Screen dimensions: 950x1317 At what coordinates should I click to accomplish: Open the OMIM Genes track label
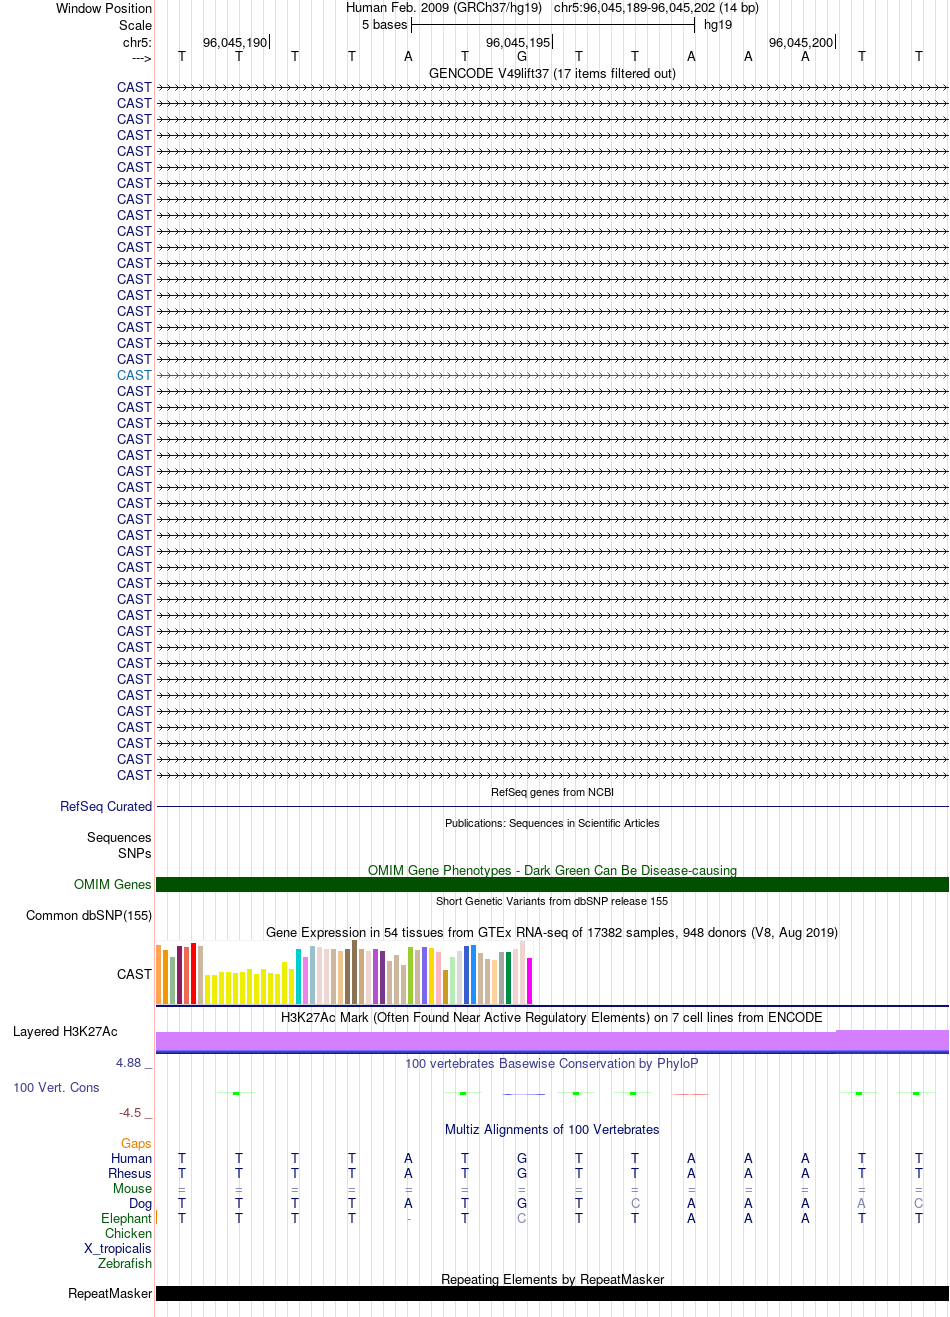coord(113,884)
